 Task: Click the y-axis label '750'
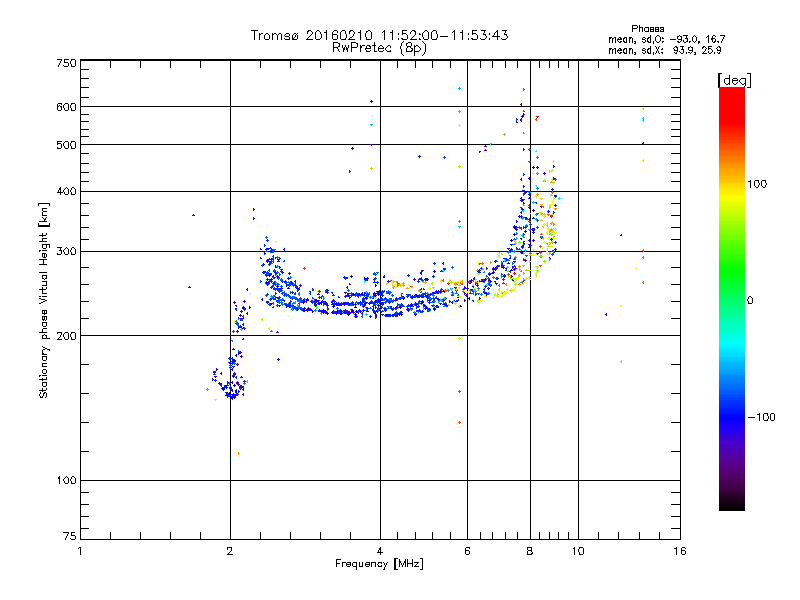[x=66, y=63]
